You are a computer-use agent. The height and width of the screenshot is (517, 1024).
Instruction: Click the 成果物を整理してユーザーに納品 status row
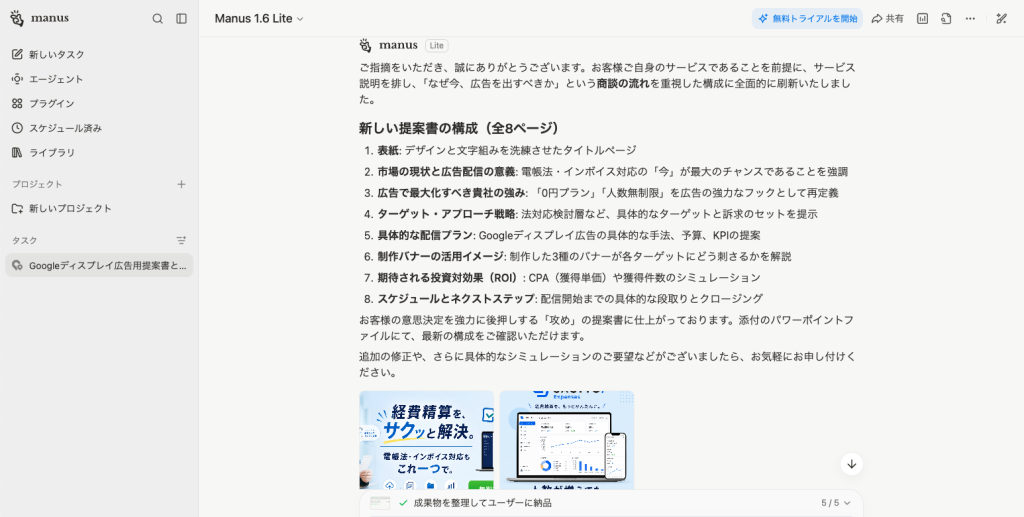(x=611, y=503)
